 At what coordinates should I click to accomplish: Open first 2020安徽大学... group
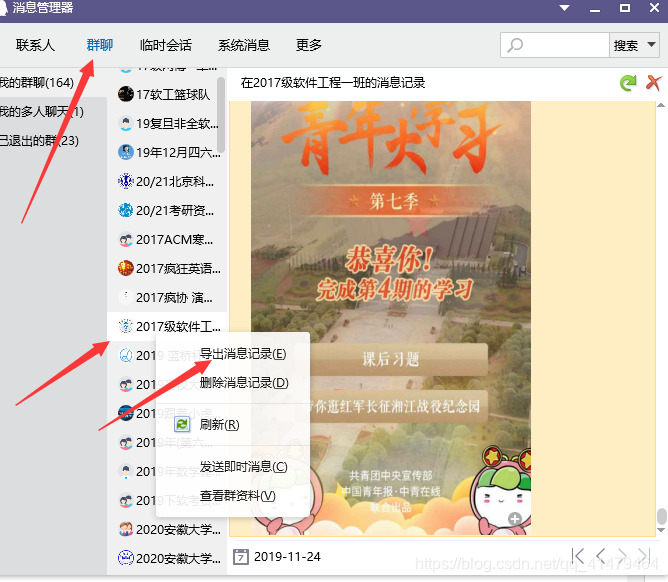click(x=167, y=530)
